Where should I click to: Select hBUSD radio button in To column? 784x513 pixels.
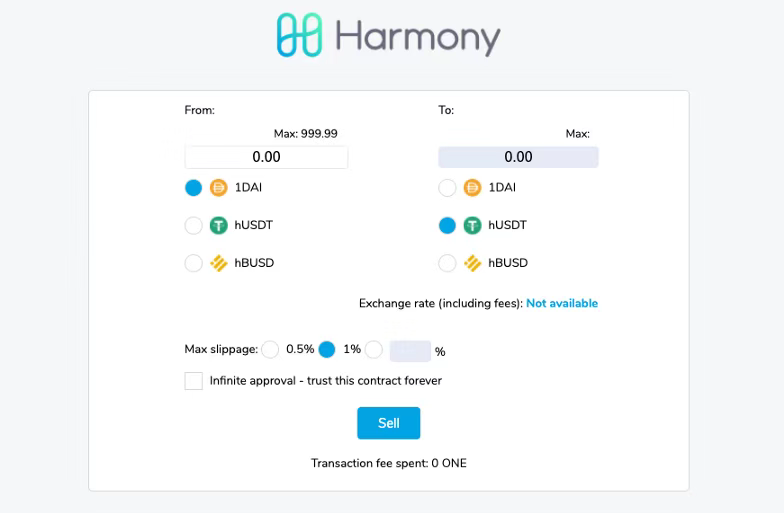pyautogui.click(x=448, y=263)
